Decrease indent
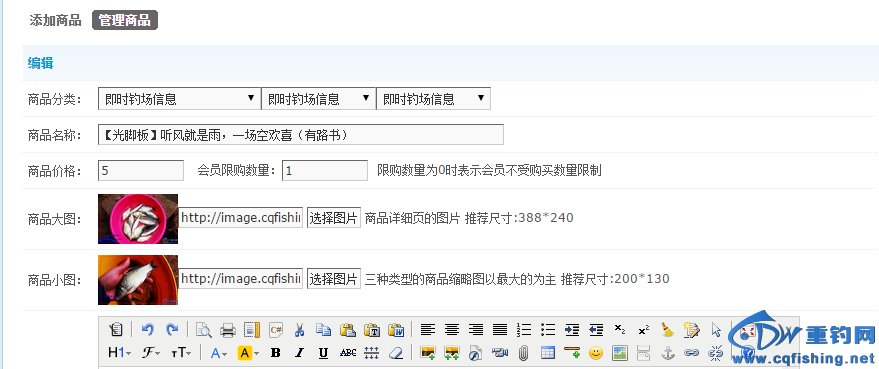The height and width of the screenshot is (369, 879). click(596, 330)
